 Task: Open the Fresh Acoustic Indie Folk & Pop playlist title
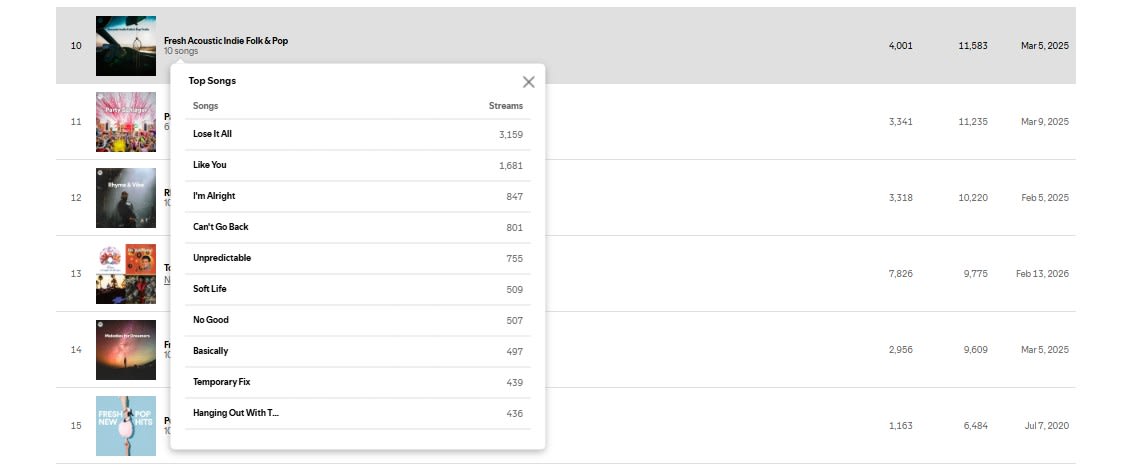[226, 41]
